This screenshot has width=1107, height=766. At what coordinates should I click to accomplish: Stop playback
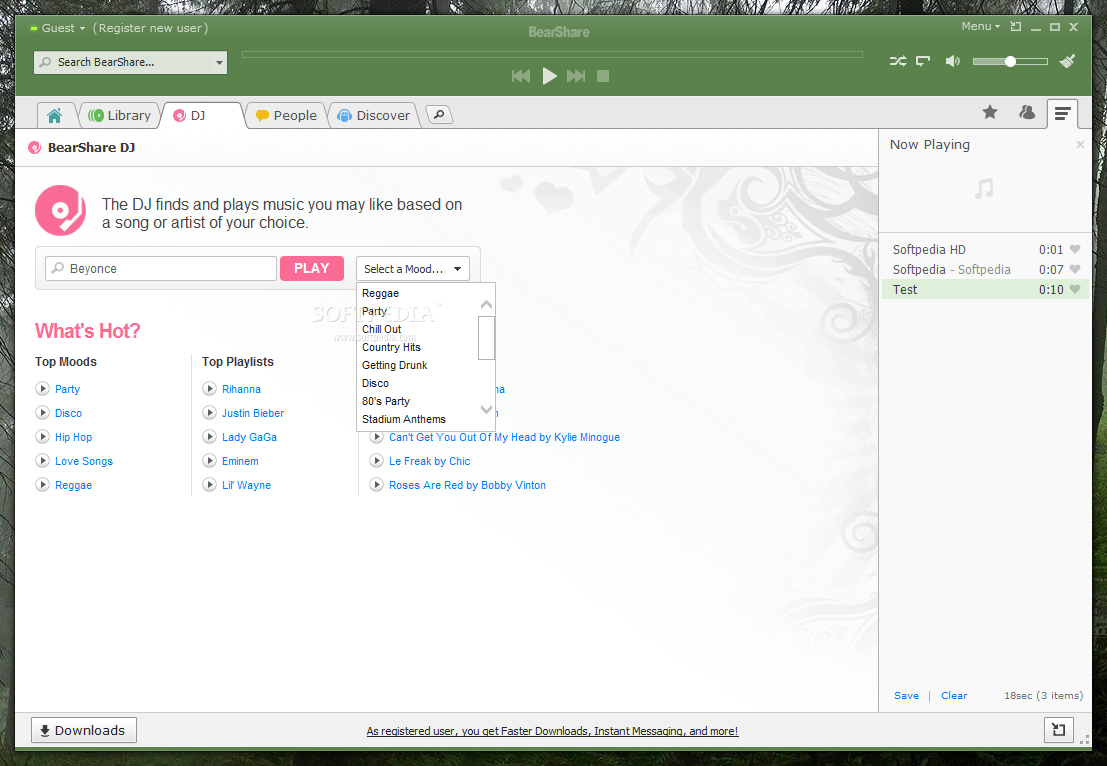coord(603,76)
